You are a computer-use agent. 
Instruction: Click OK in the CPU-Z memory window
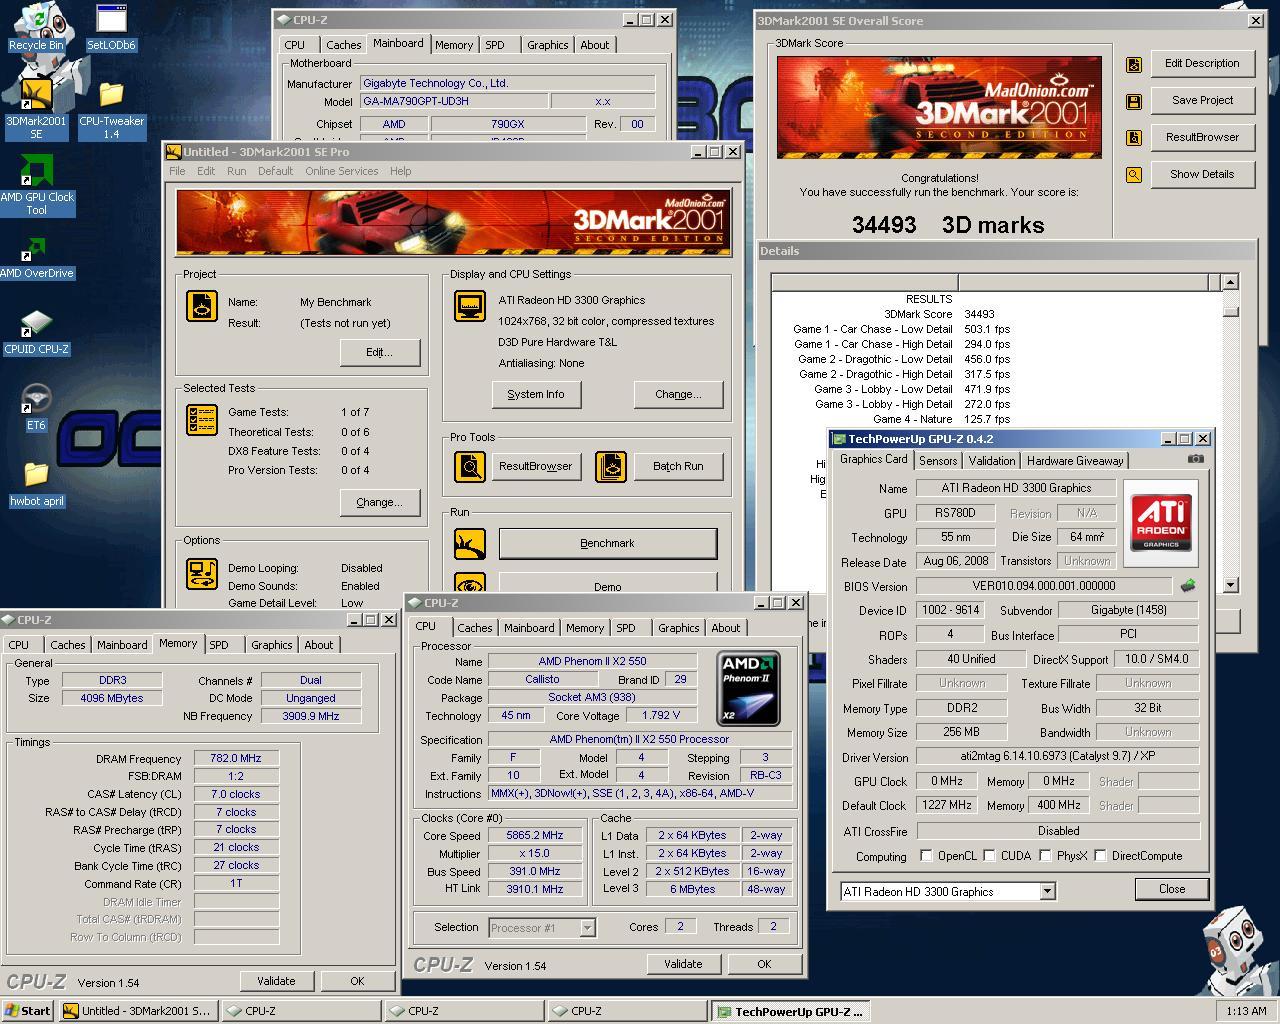coord(357,981)
